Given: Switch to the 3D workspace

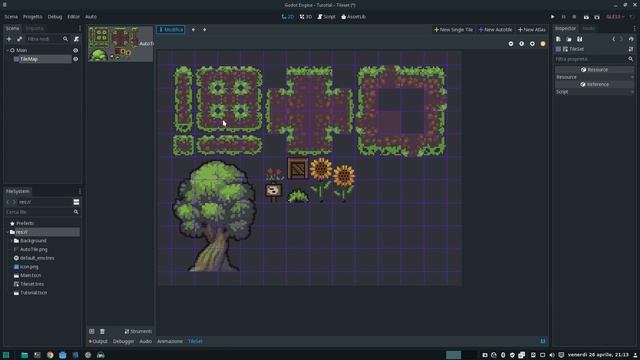Looking at the screenshot, I should pos(306,17).
